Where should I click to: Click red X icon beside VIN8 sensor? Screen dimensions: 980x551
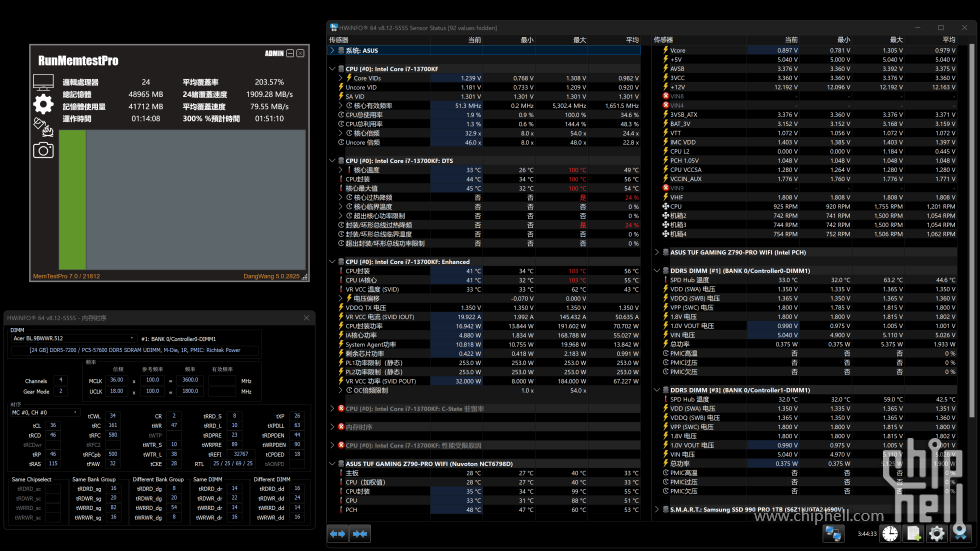click(666, 96)
